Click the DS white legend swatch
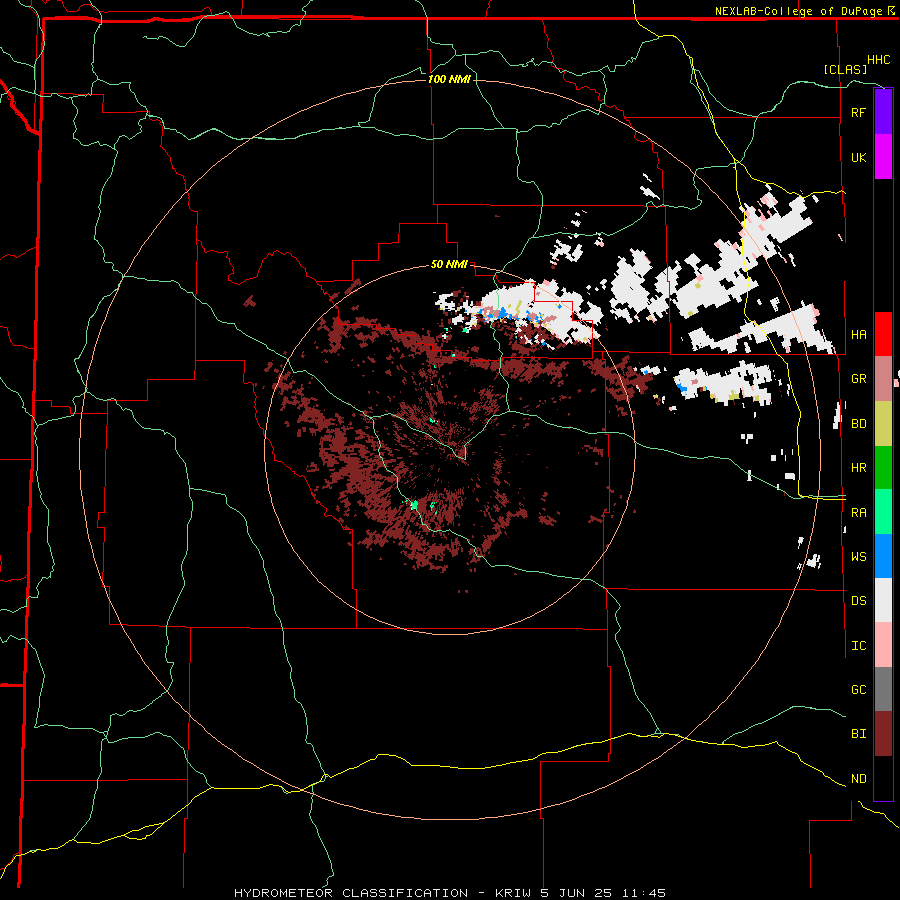 tap(883, 600)
